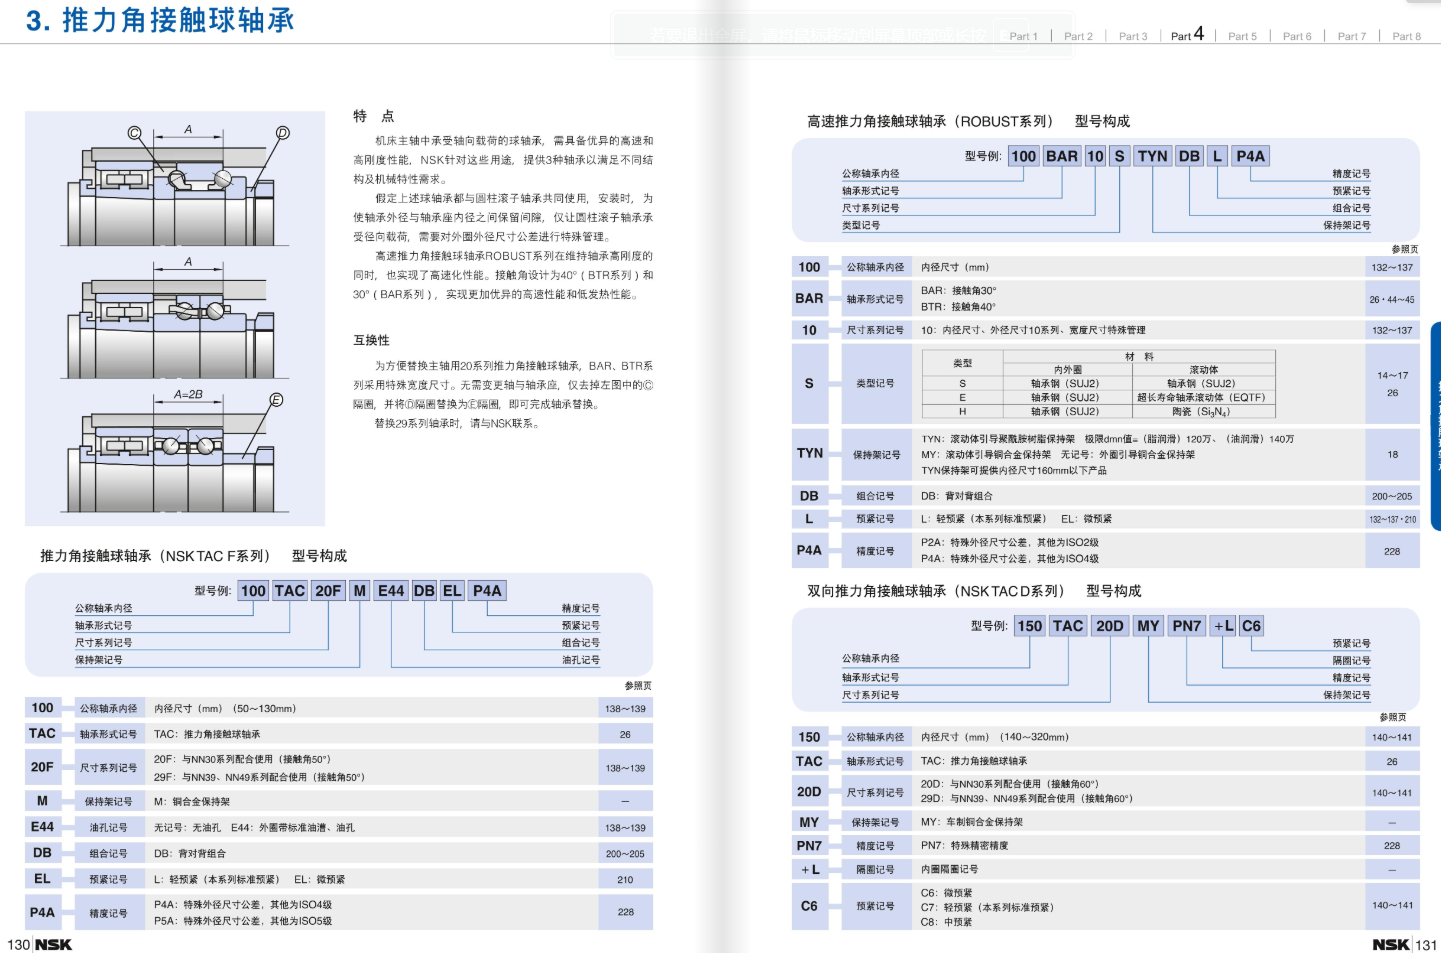The image size is (1441, 953).
Task: Click the 油孔记号 label in the TAC F example
Action: click(581, 660)
